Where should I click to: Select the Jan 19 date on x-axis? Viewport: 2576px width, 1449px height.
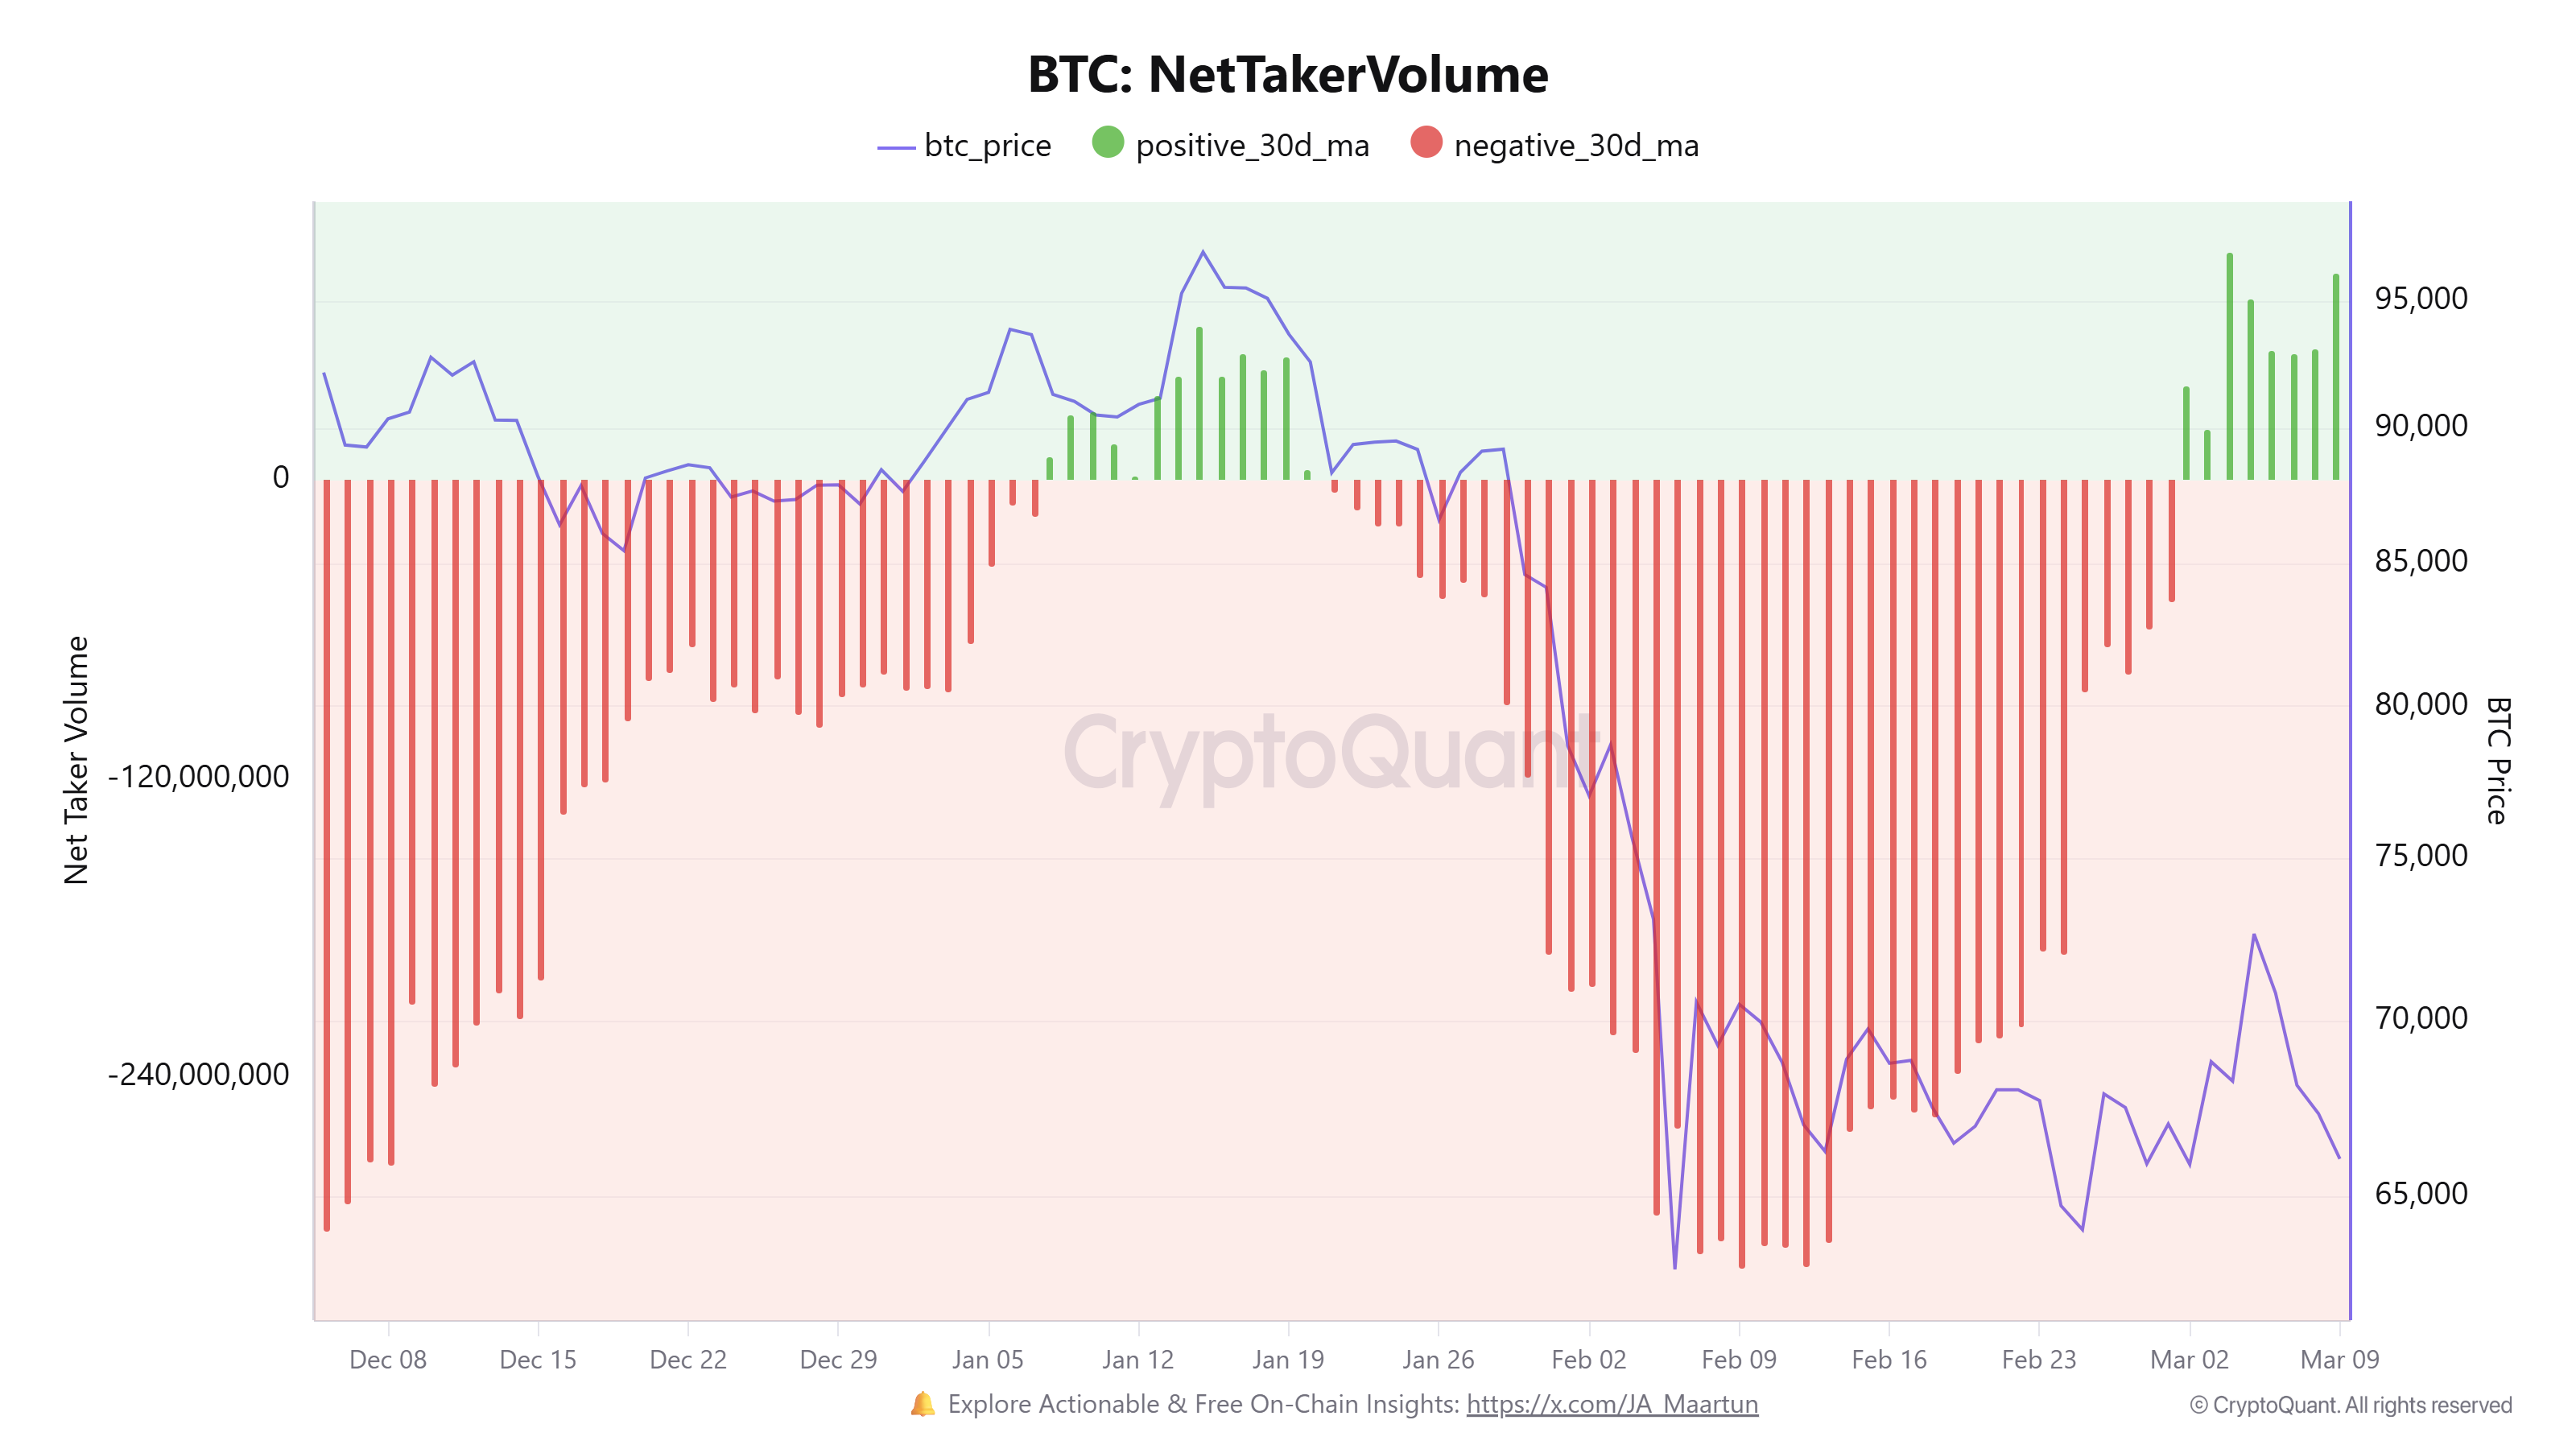(x=1288, y=1360)
